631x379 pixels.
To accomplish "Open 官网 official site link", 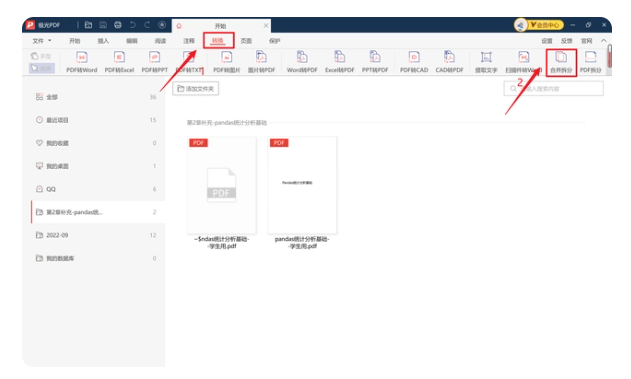I will (x=586, y=41).
